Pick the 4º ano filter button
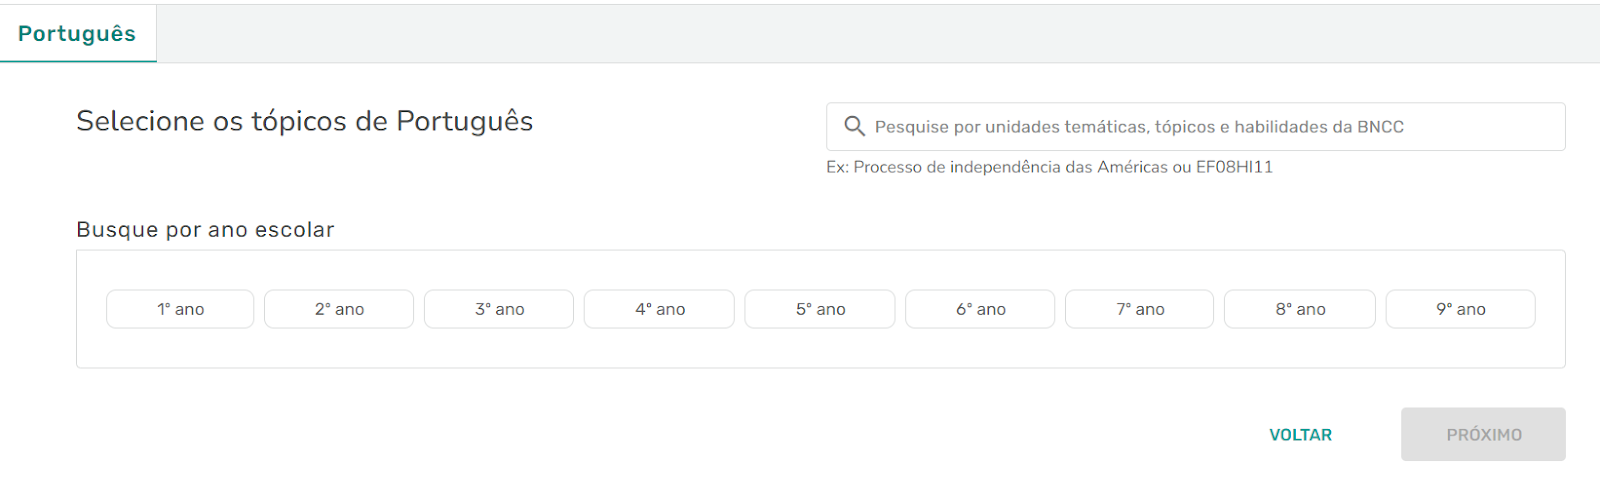1600x503 pixels. tap(660, 309)
